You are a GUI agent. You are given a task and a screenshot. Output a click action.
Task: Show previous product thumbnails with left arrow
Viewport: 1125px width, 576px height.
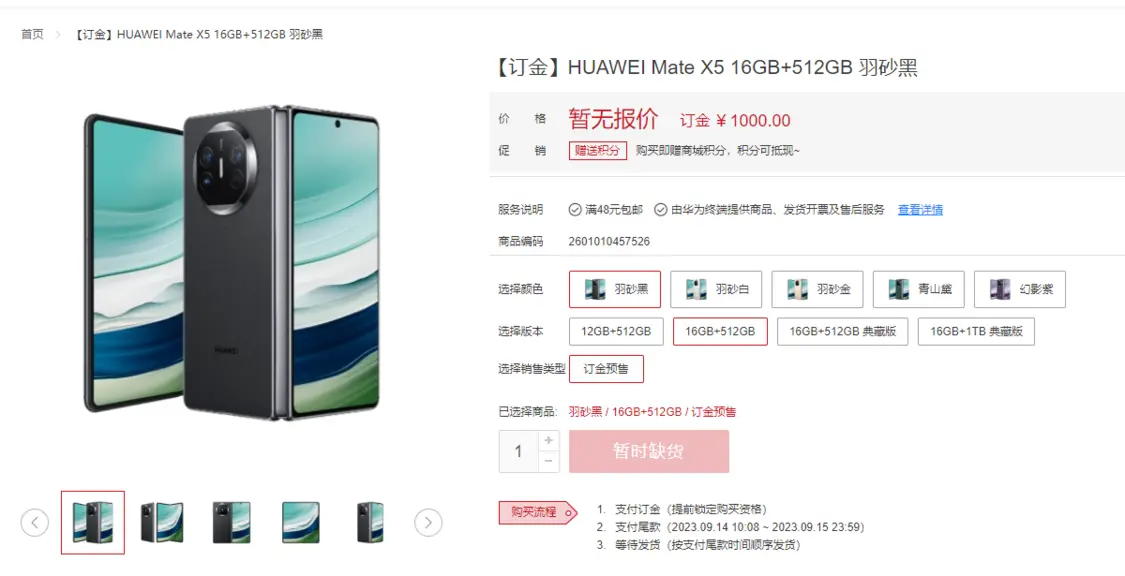[34, 522]
